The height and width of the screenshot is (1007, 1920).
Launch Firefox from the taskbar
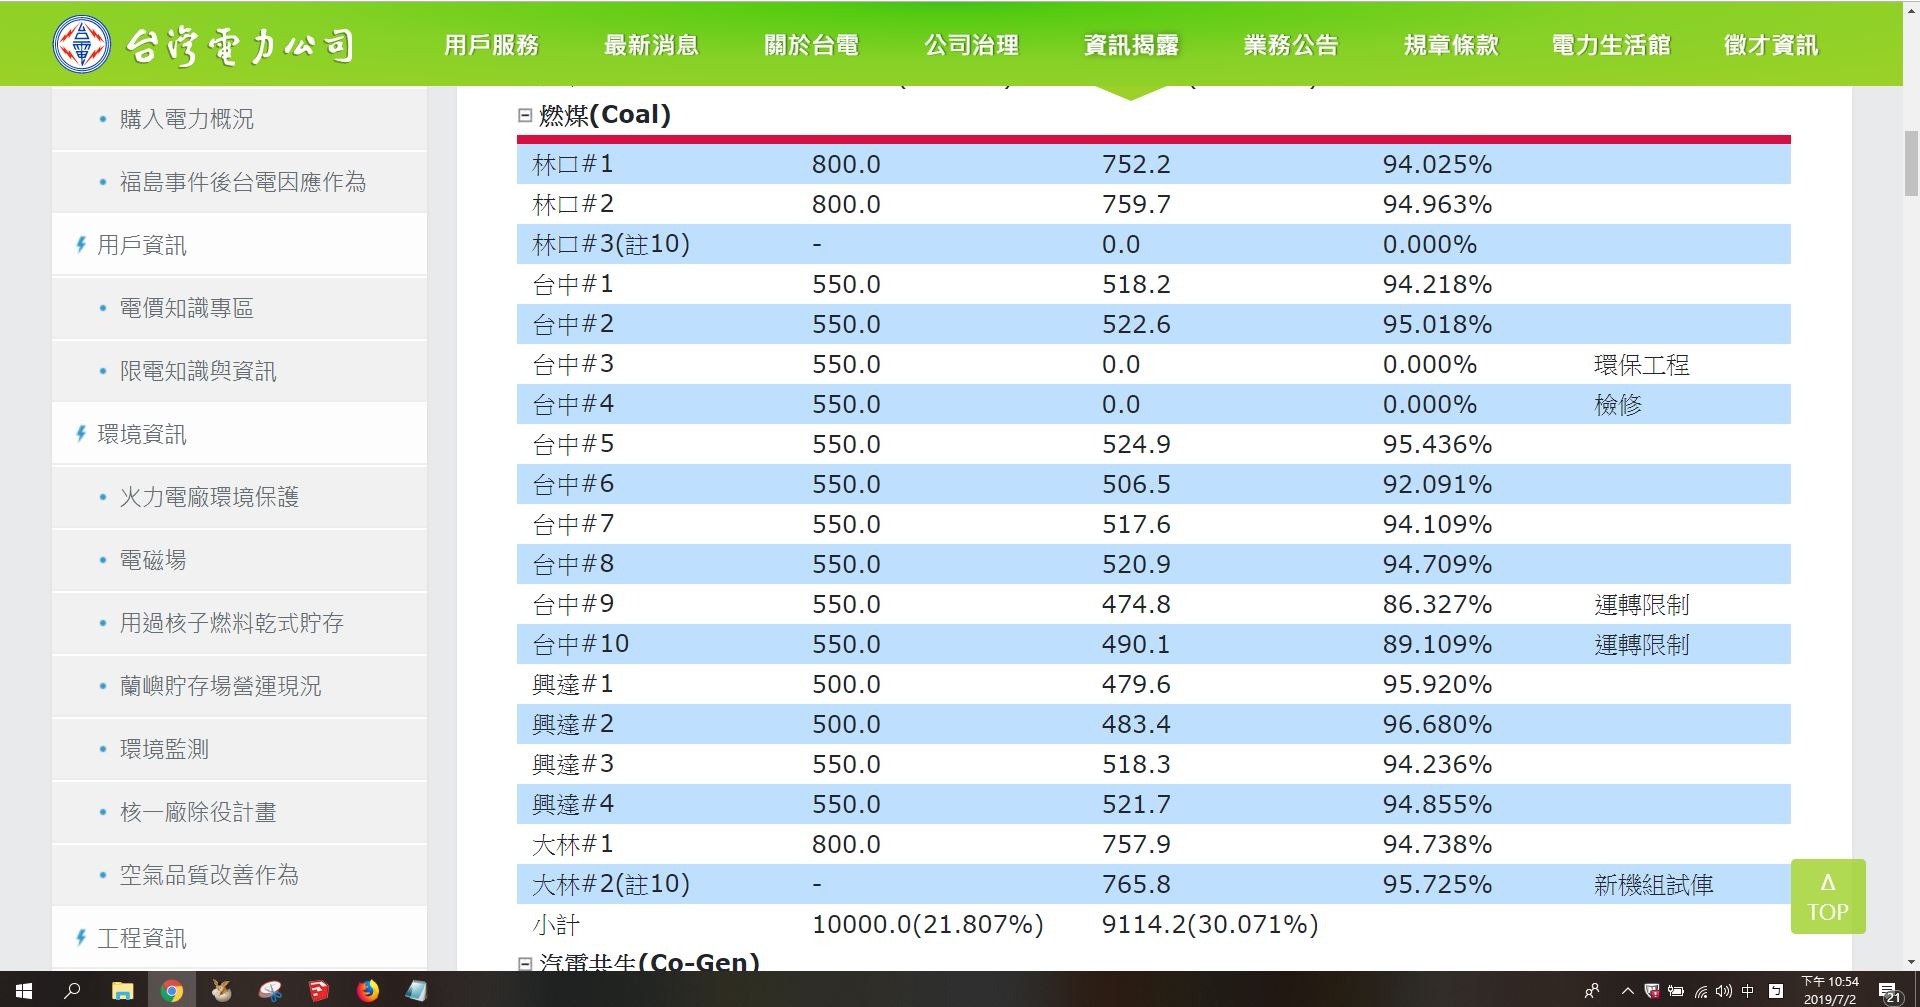click(x=368, y=991)
